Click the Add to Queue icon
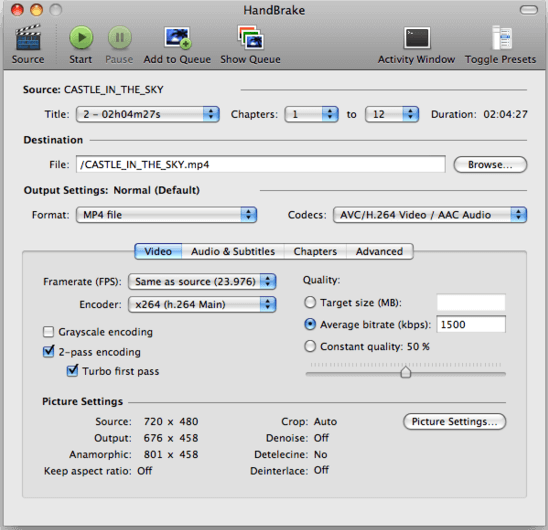 (x=178, y=37)
